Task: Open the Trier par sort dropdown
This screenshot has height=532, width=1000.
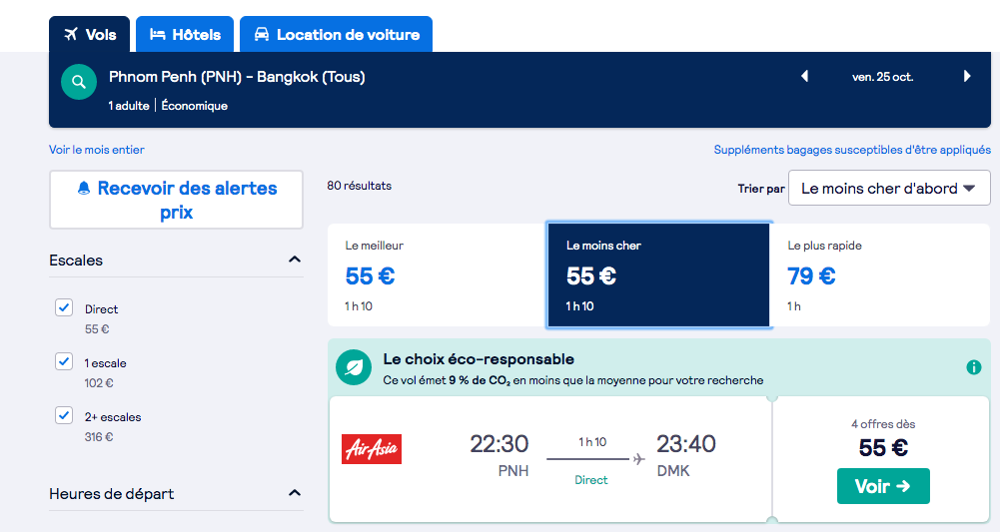Action: pos(889,188)
